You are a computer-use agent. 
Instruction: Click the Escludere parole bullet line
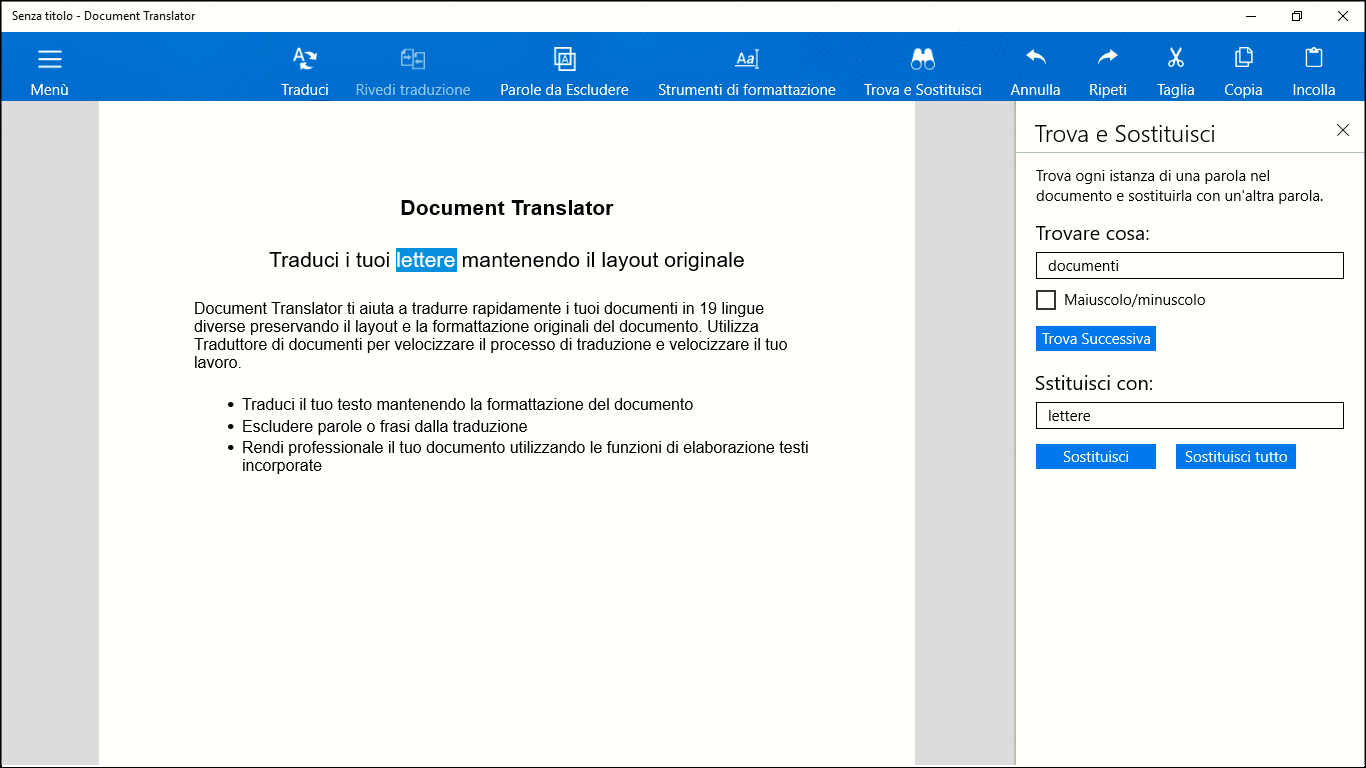point(384,426)
